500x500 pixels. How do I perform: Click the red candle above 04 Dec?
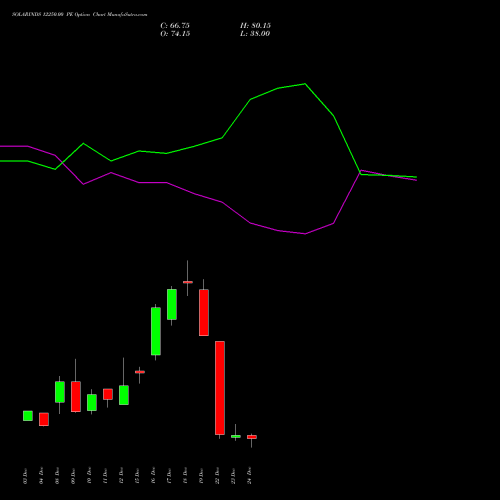44,419
